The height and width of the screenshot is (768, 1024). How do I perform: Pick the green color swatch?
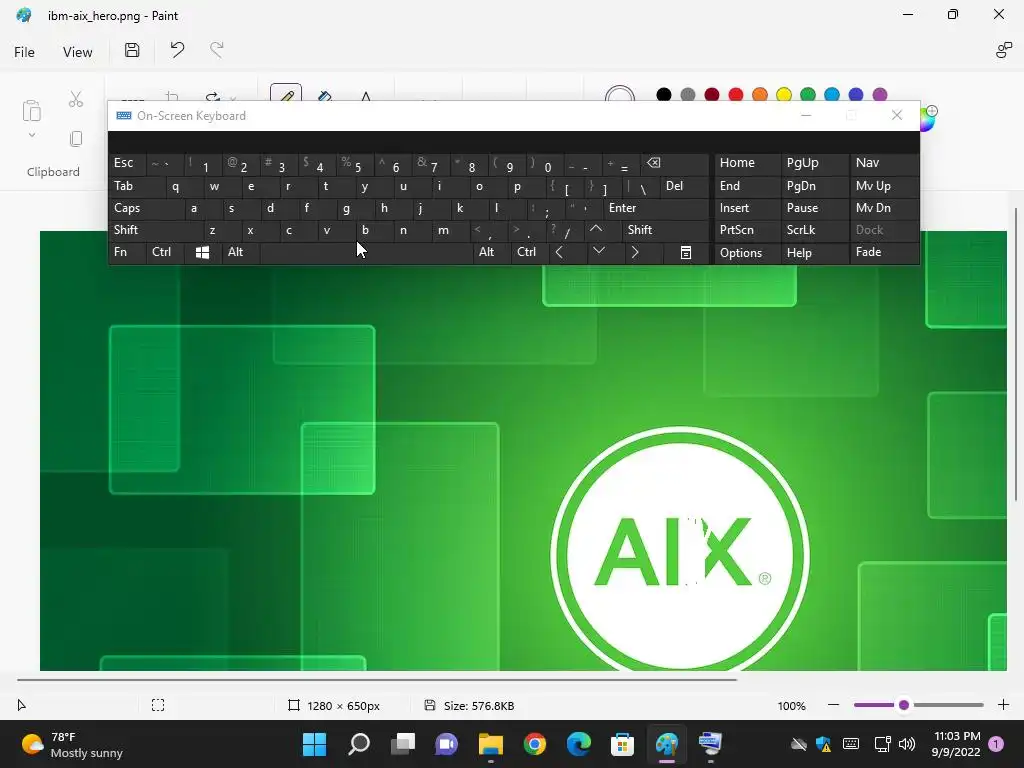pyautogui.click(x=808, y=95)
